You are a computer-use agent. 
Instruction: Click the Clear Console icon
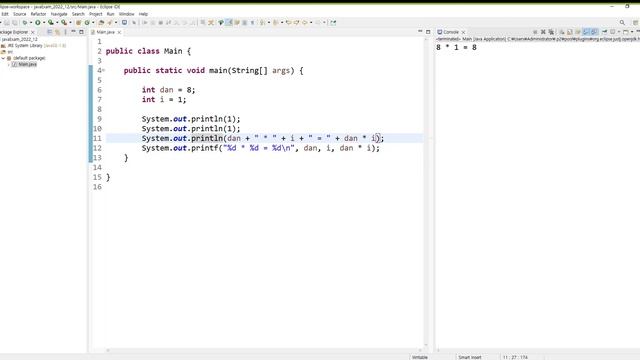(562, 32)
